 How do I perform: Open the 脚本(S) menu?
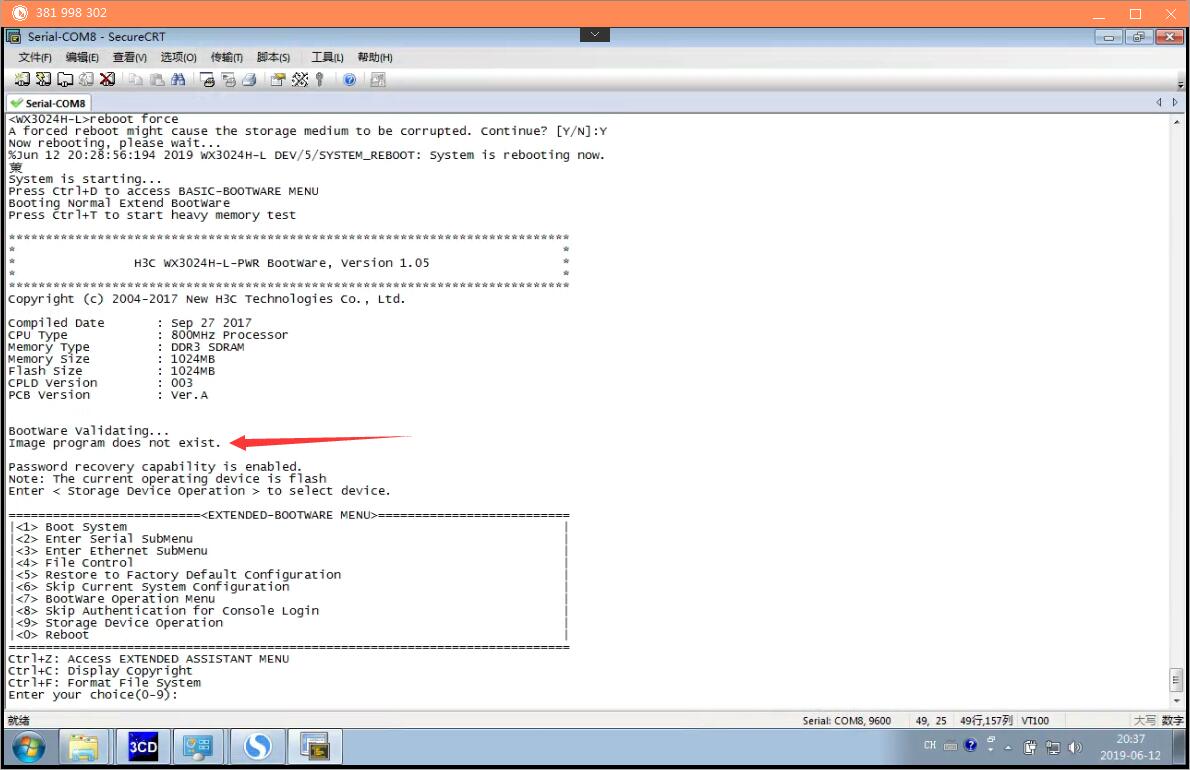coord(273,57)
